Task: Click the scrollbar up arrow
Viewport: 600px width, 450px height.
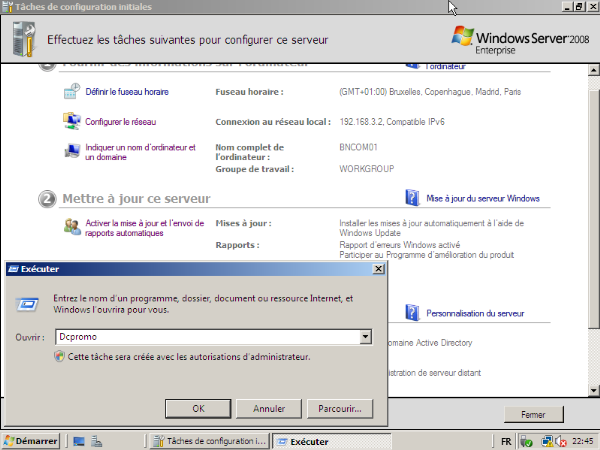Action: (593, 70)
